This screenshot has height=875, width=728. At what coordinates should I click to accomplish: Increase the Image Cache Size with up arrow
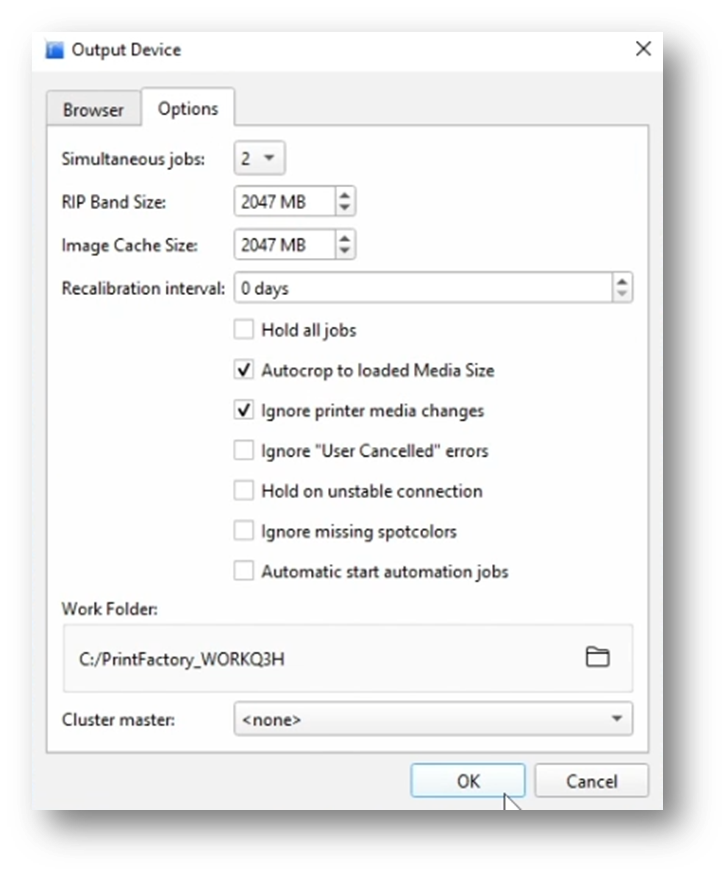point(345,238)
